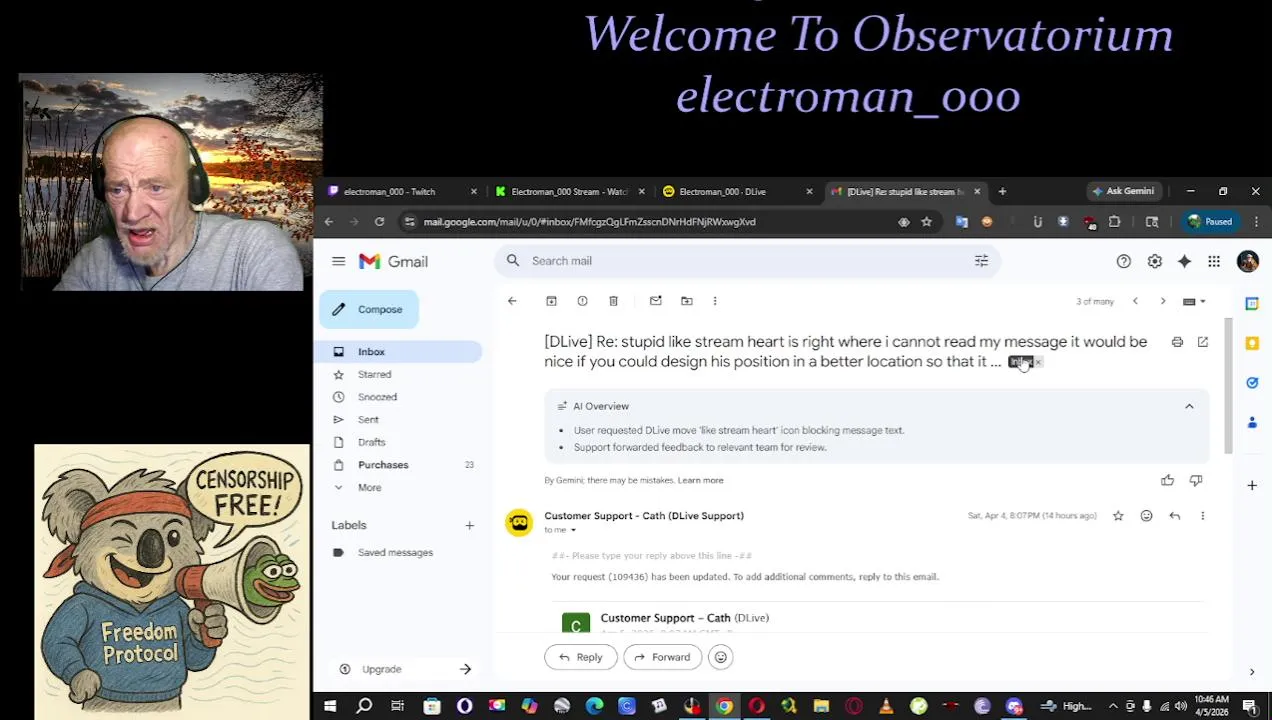Open conversation in new window
Screen dimensions: 1272x720
[x=1203, y=342]
